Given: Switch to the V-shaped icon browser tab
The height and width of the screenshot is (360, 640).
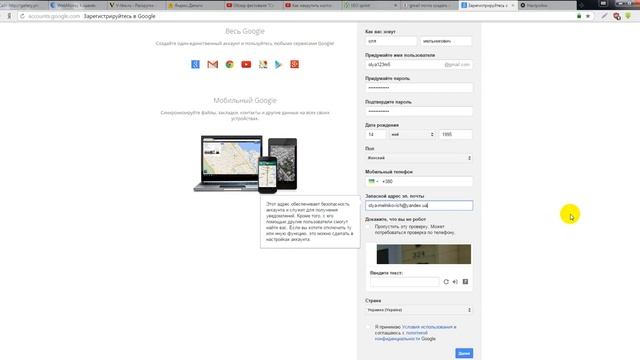Looking at the screenshot, I should 135,5.
